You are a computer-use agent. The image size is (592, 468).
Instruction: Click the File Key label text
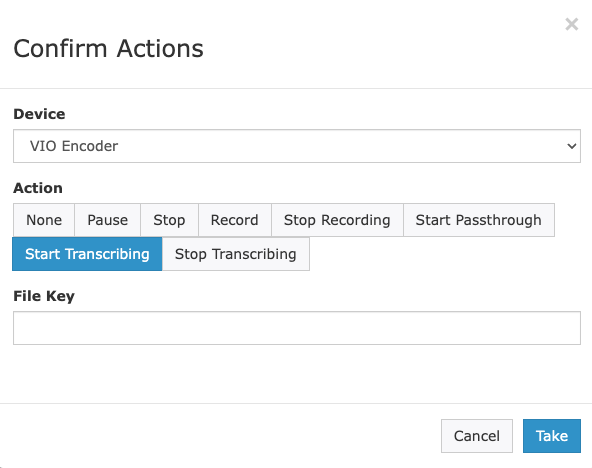point(44,296)
